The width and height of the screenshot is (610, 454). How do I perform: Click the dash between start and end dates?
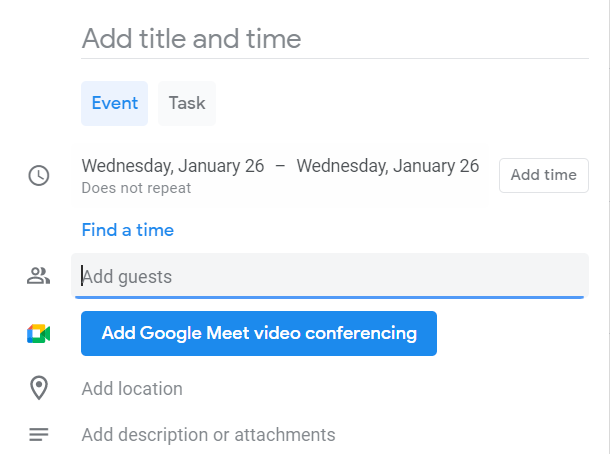click(x=280, y=166)
